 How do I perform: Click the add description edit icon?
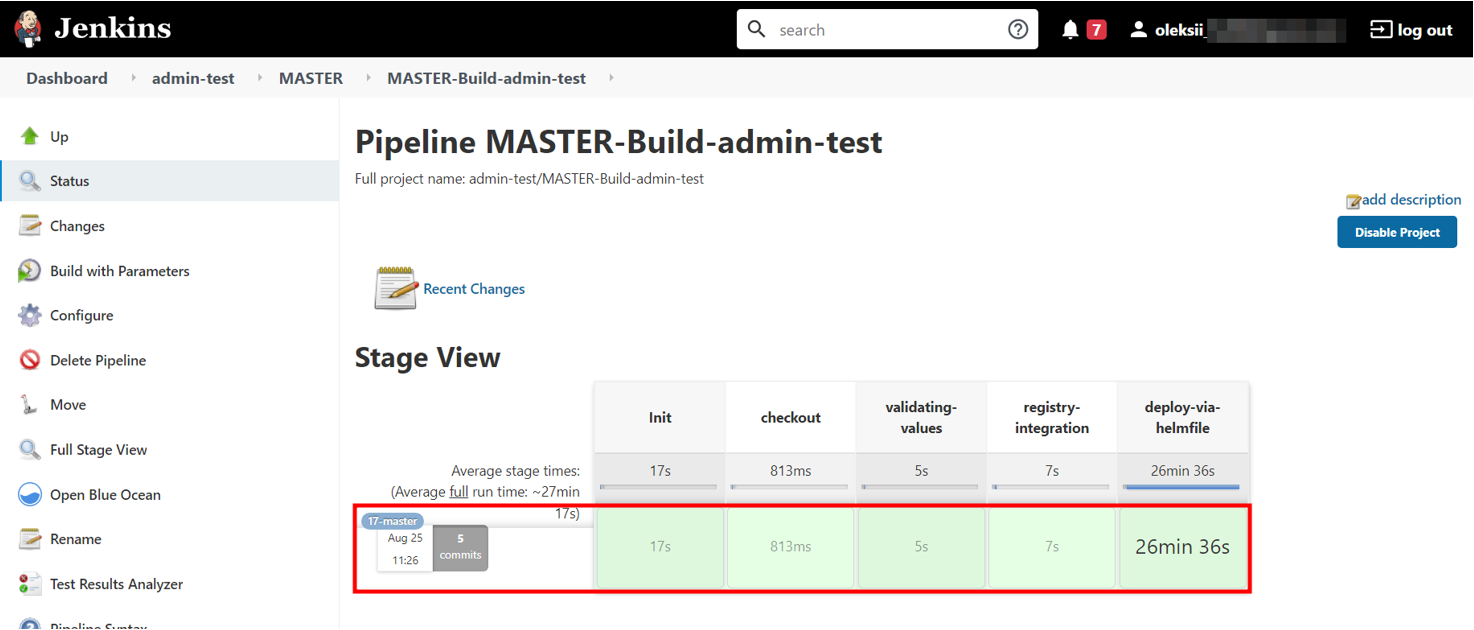(x=1353, y=201)
